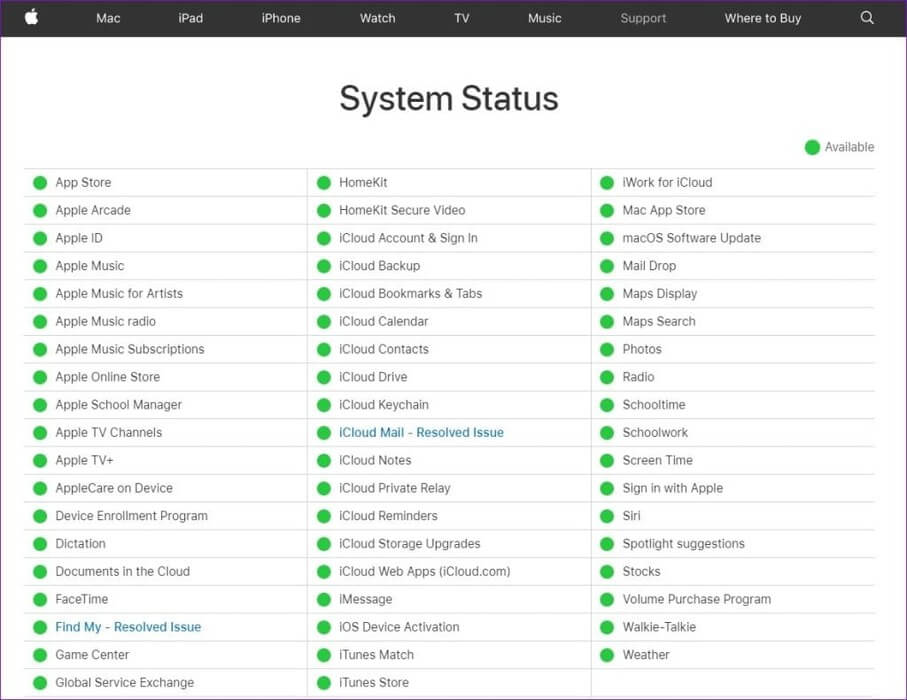Select Global Service Exchange text
Image resolution: width=907 pixels, height=700 pixels.
(x=124, y=683)
